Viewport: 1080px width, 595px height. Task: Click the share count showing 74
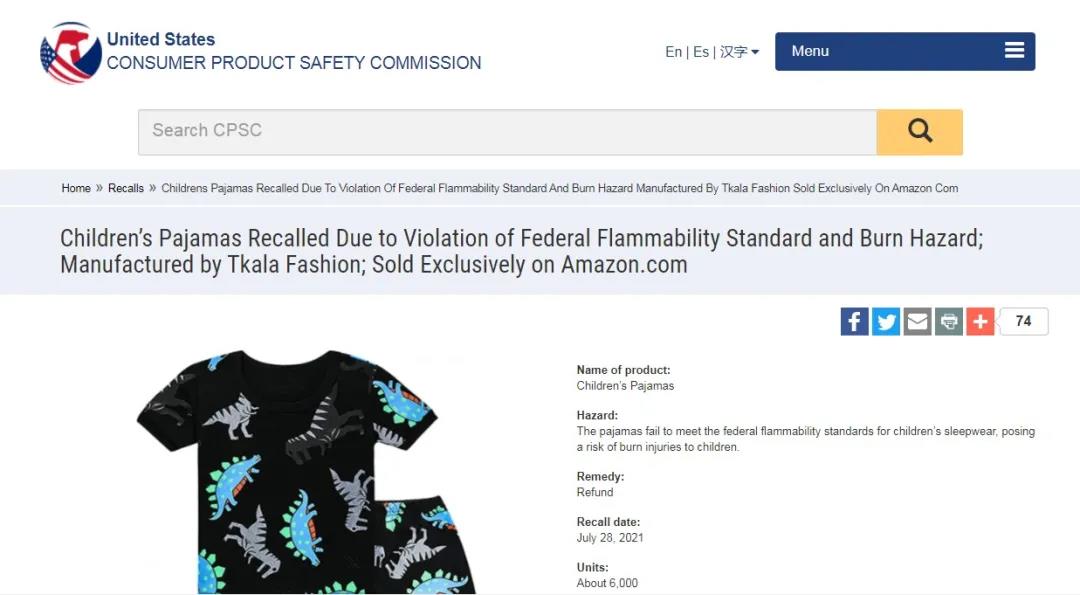tap(1023, 321)
